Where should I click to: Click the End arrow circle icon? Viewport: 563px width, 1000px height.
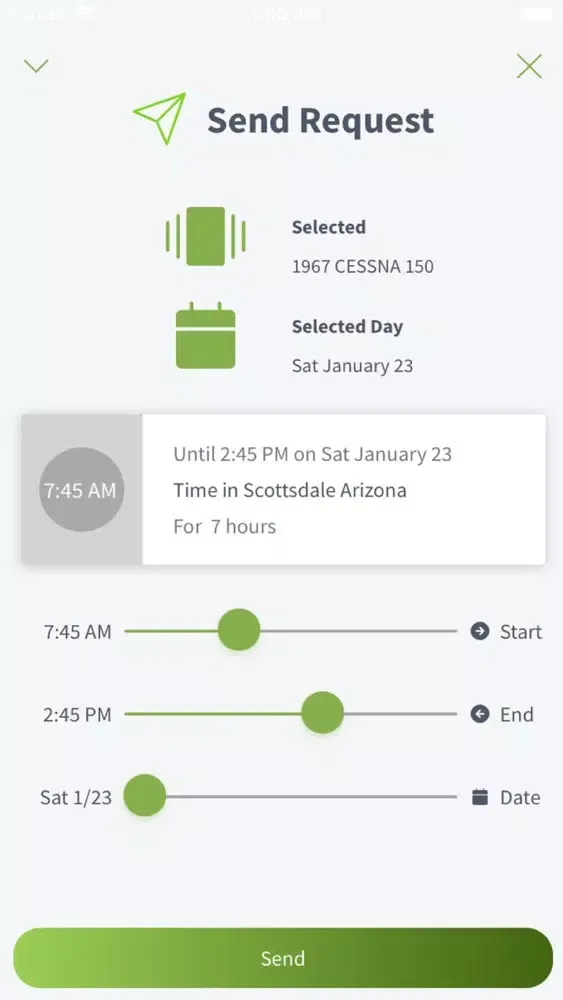[x=479, y=714]
